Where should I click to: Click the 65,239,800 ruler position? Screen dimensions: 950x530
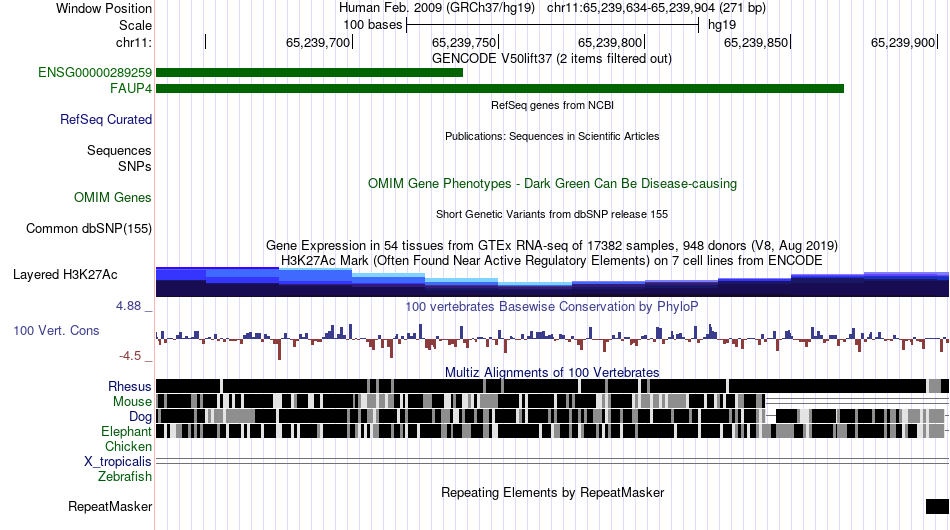pyautogui.click(x=610, y=42)
